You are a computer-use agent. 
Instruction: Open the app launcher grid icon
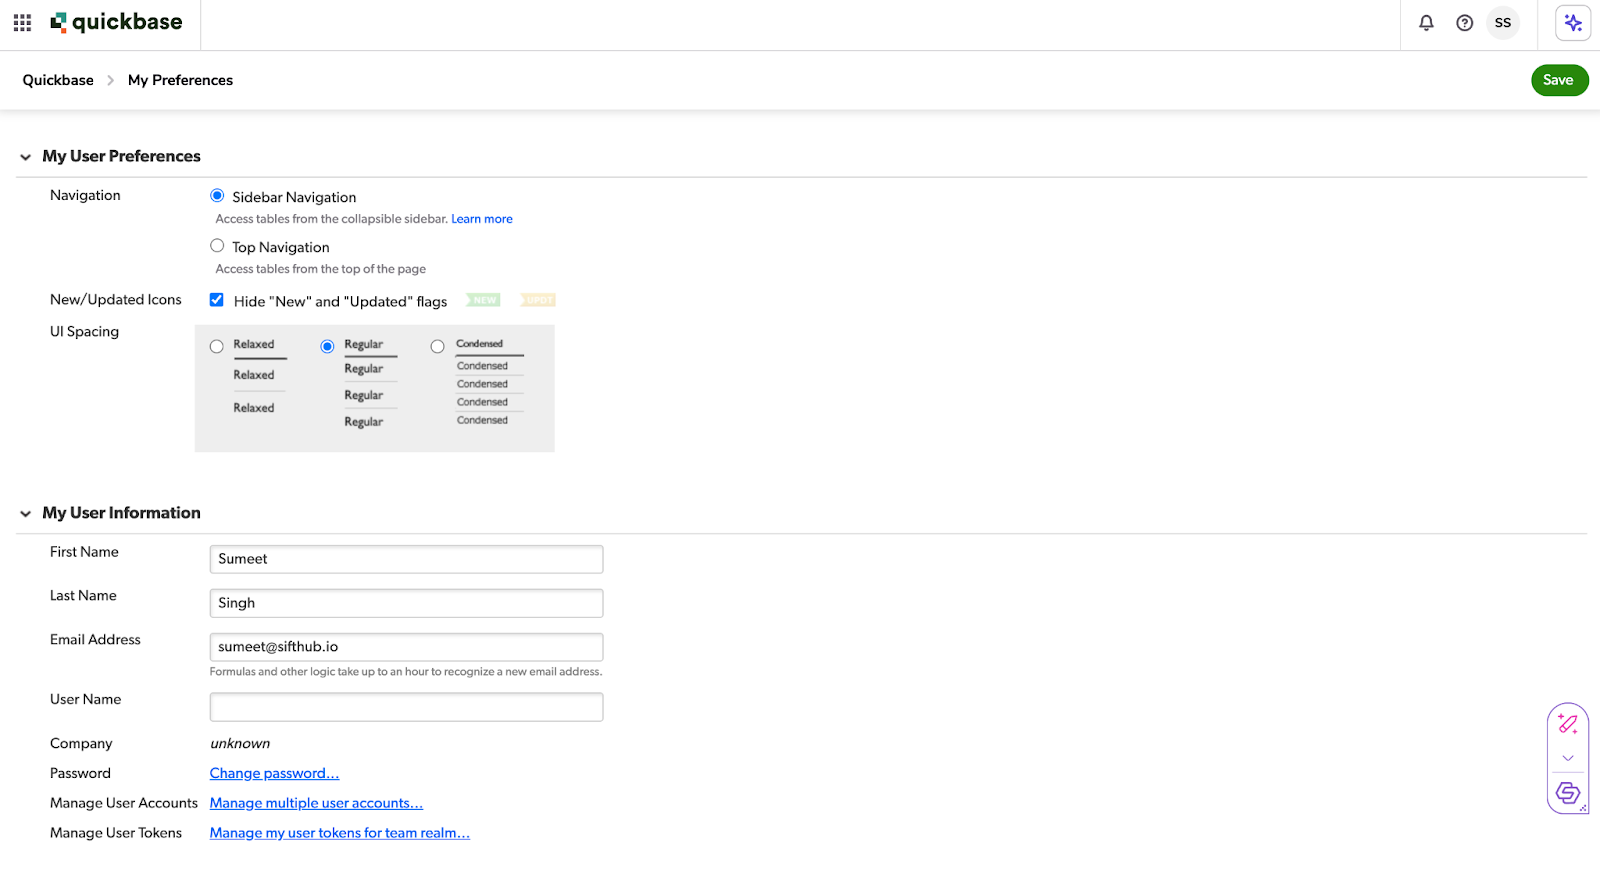[x=22, y=22]
